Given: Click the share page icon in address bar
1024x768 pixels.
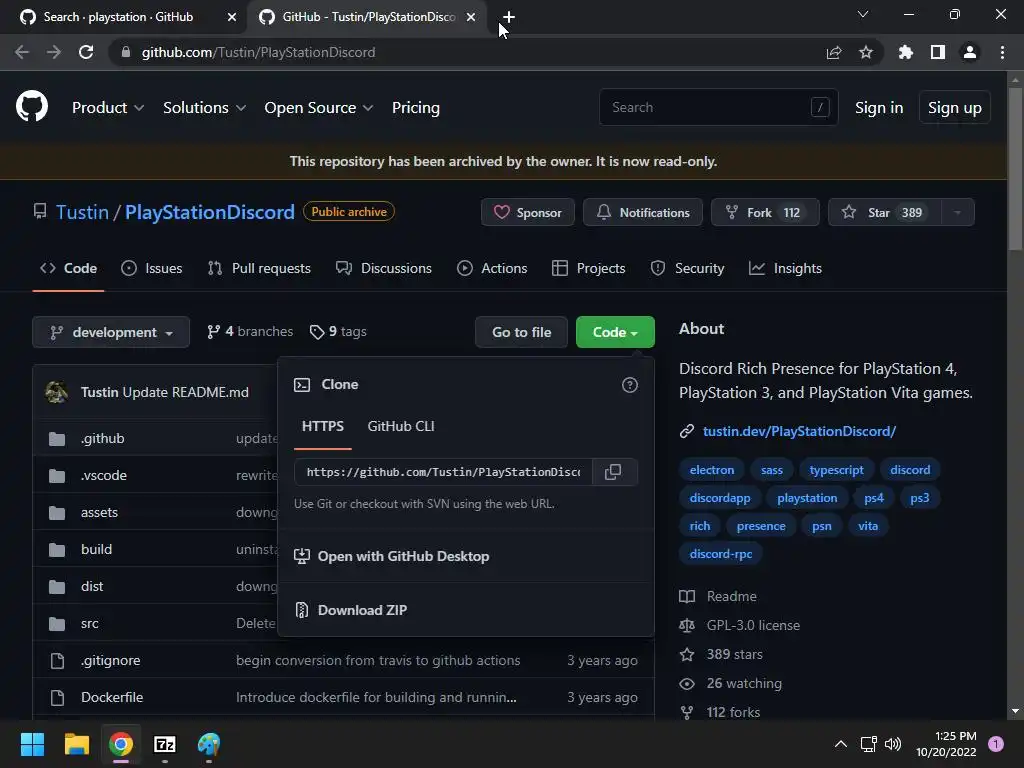Looking at the screenshot, I should pyautogui.click(x=834, y=52).
